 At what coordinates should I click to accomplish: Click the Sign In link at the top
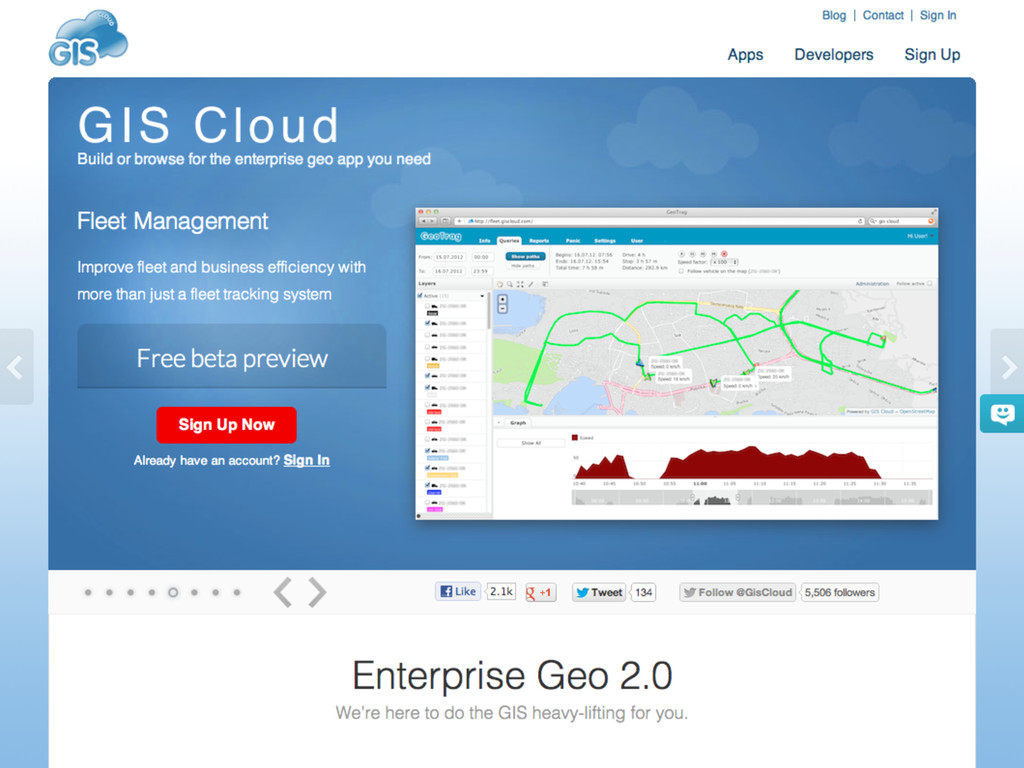tap(938, 16)
